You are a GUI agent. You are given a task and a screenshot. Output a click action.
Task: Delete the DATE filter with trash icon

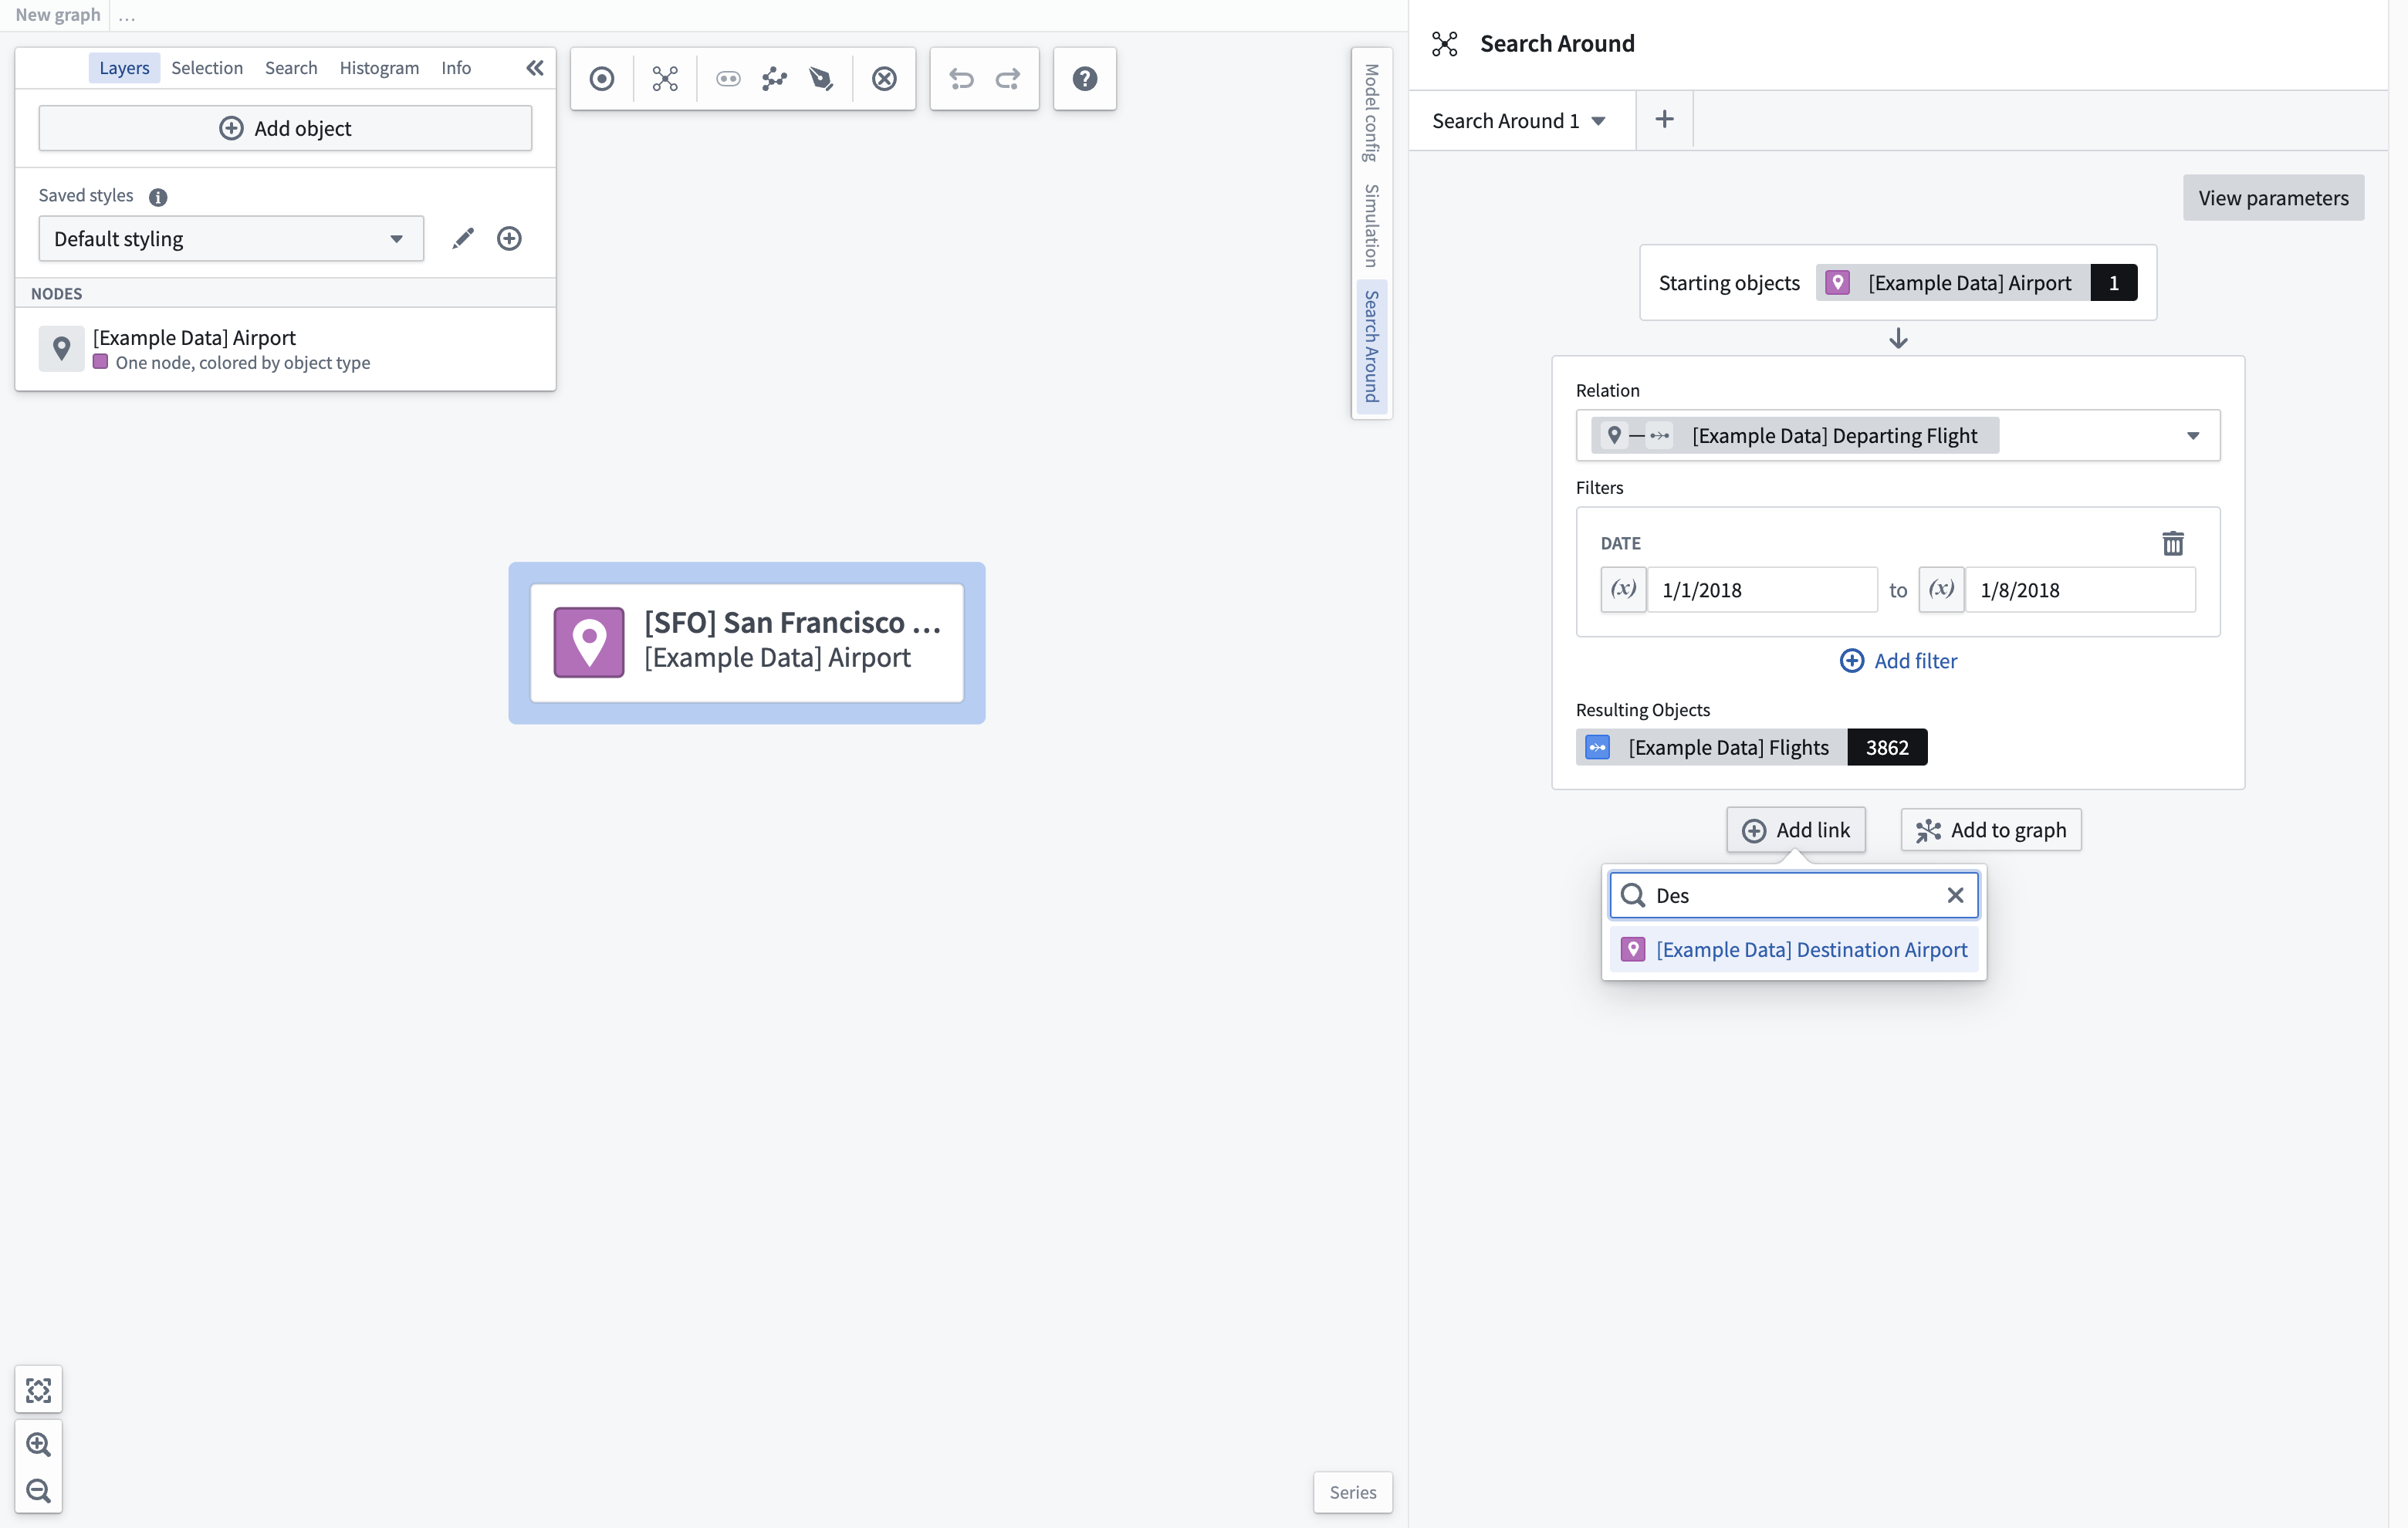(2172, 544)
